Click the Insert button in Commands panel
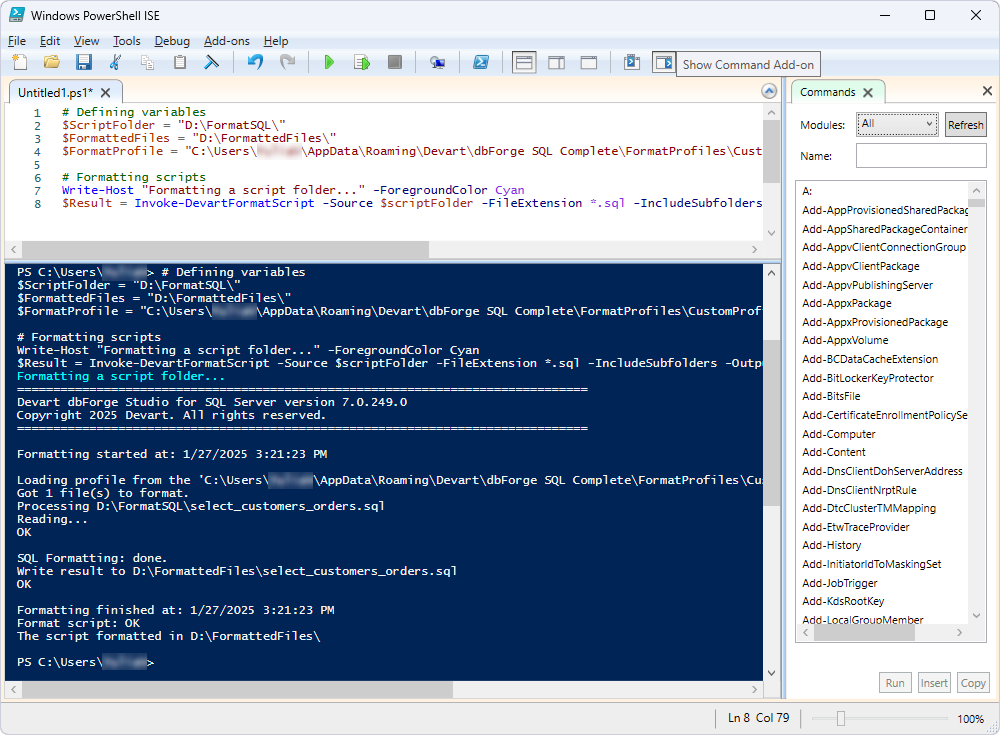 [x=934, y=683]
